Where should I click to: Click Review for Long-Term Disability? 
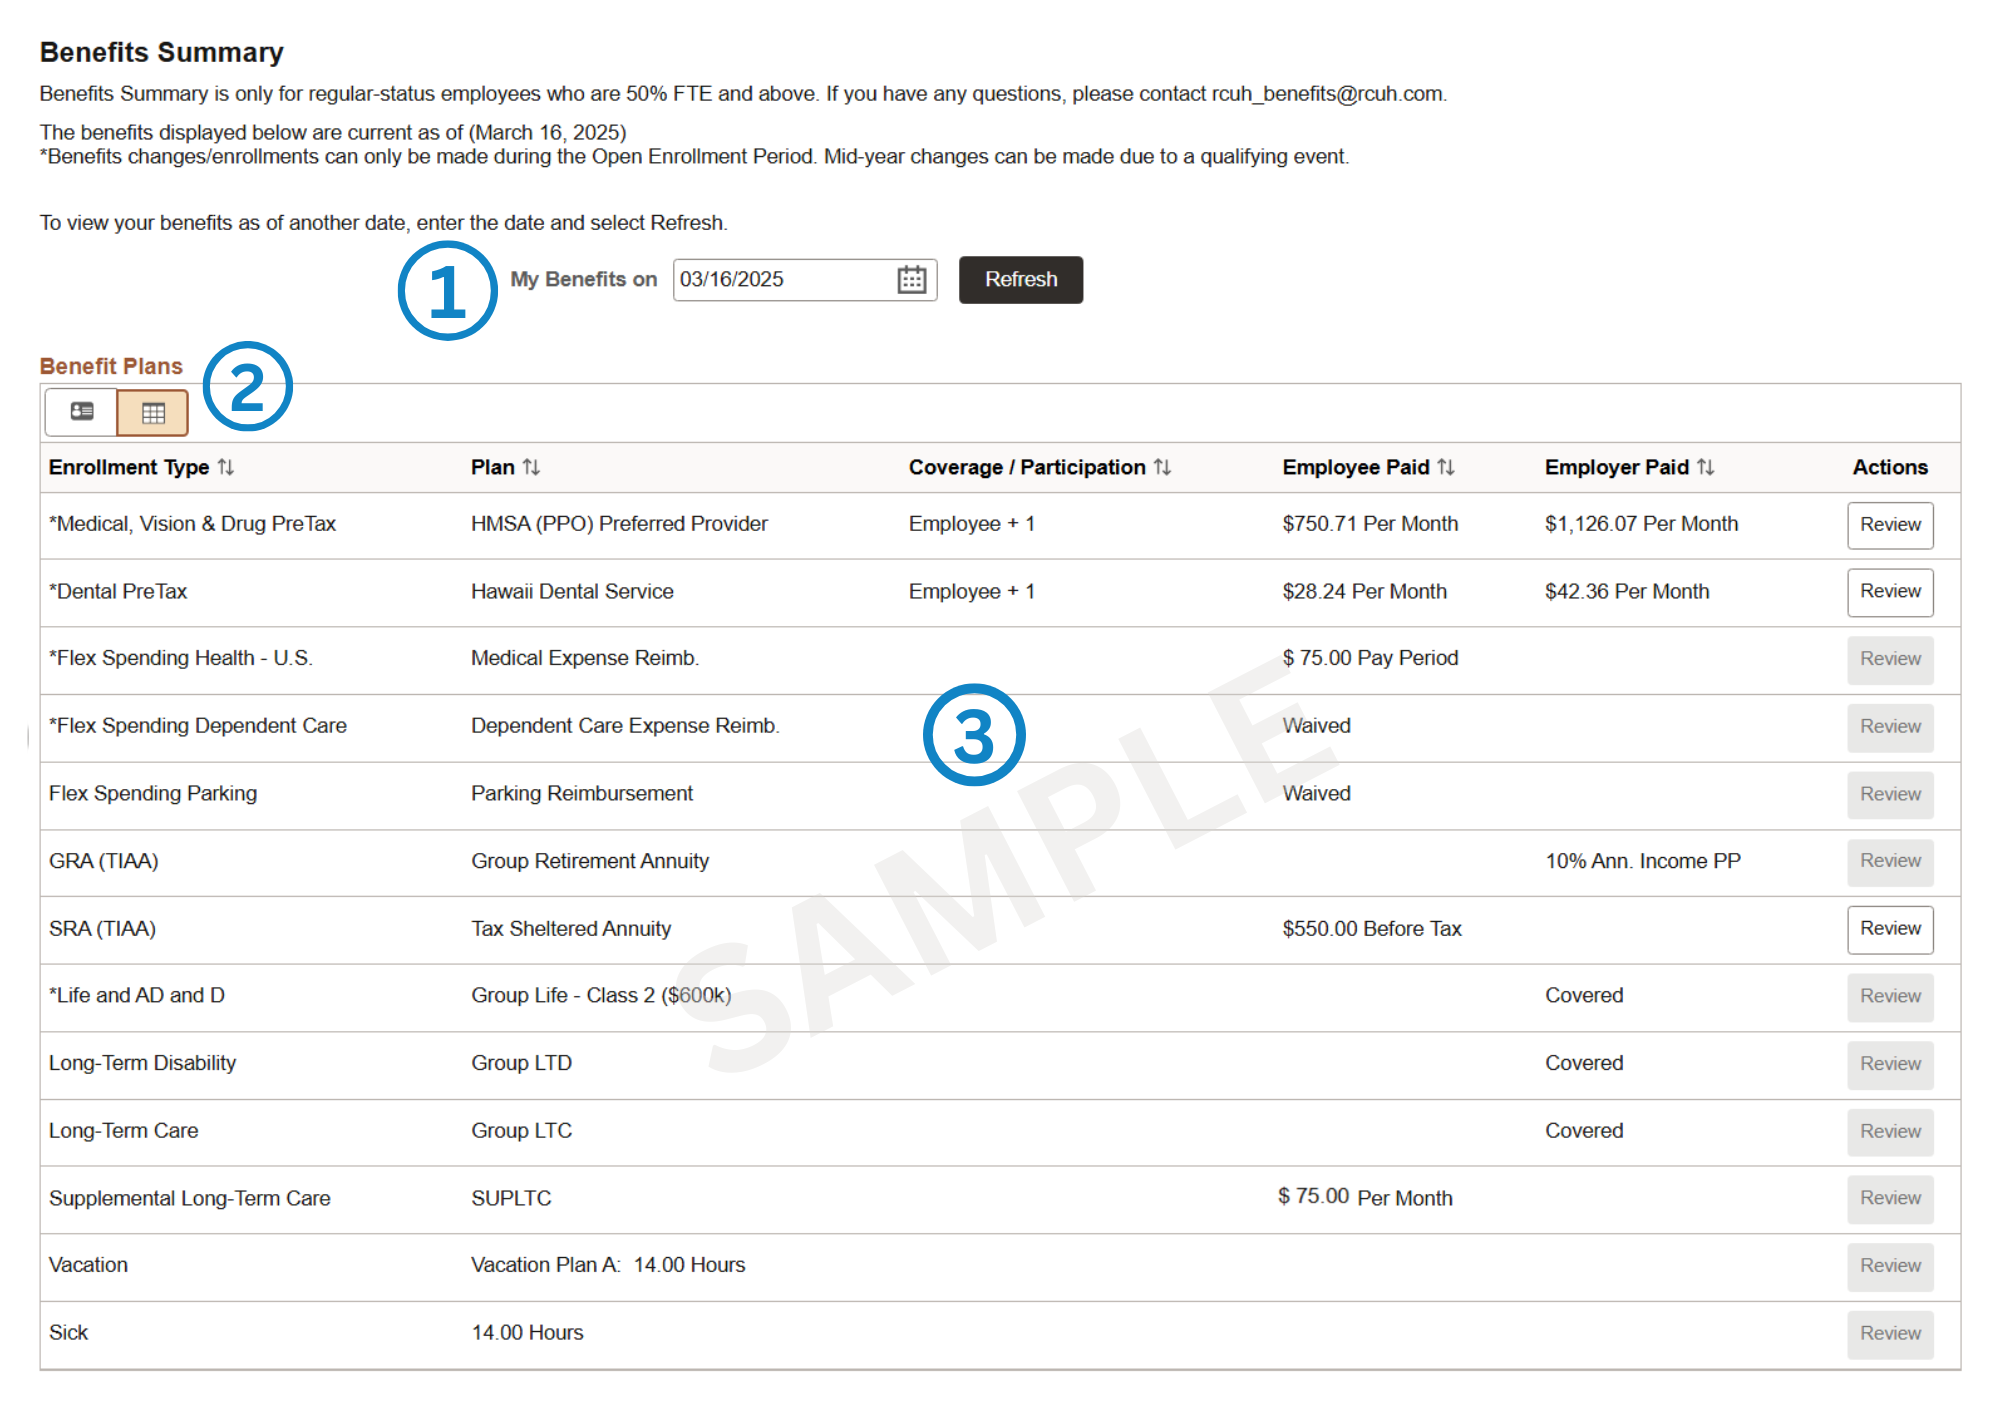tap(1889, 1064)
